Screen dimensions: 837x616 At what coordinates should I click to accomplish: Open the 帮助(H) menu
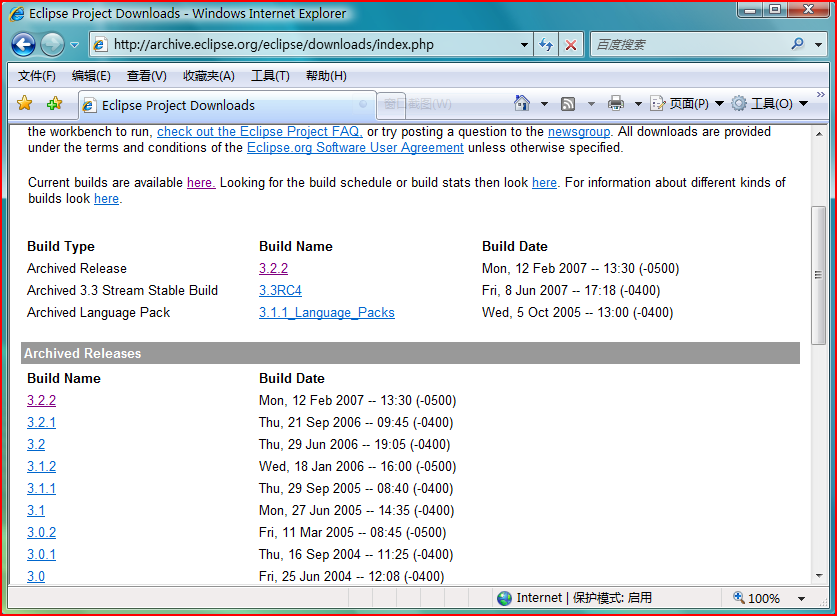coord(326,76)
